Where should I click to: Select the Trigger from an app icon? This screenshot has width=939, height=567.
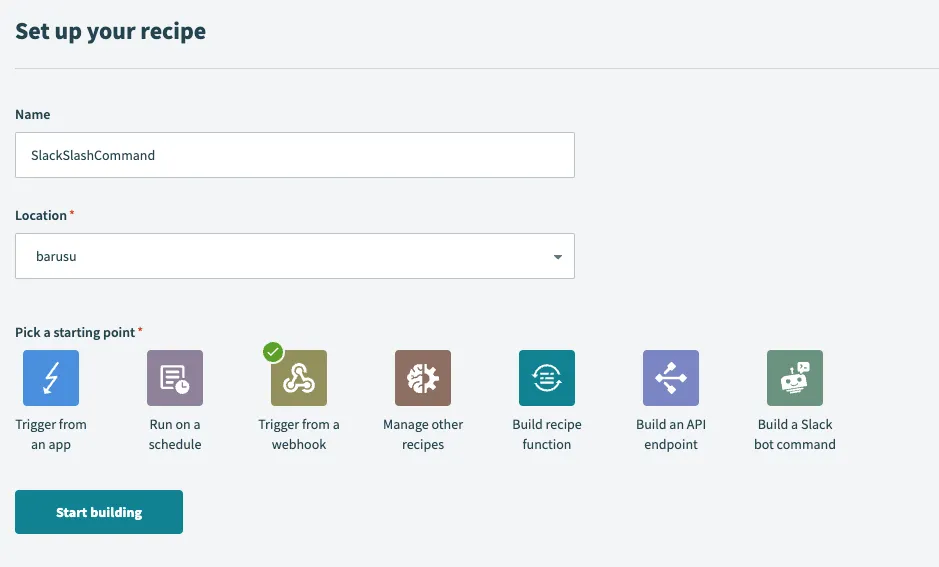tap(51, 378)
